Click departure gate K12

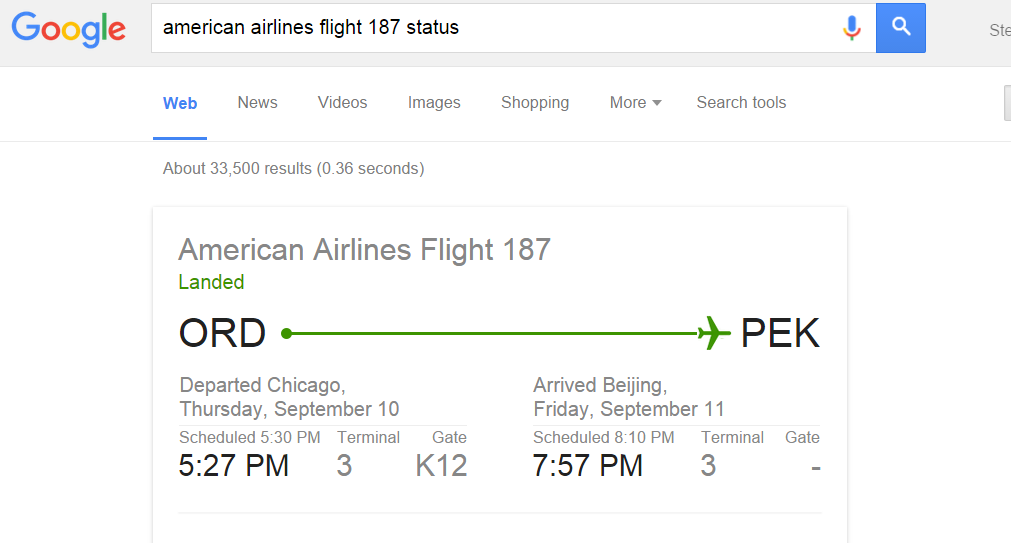point(441,466)
